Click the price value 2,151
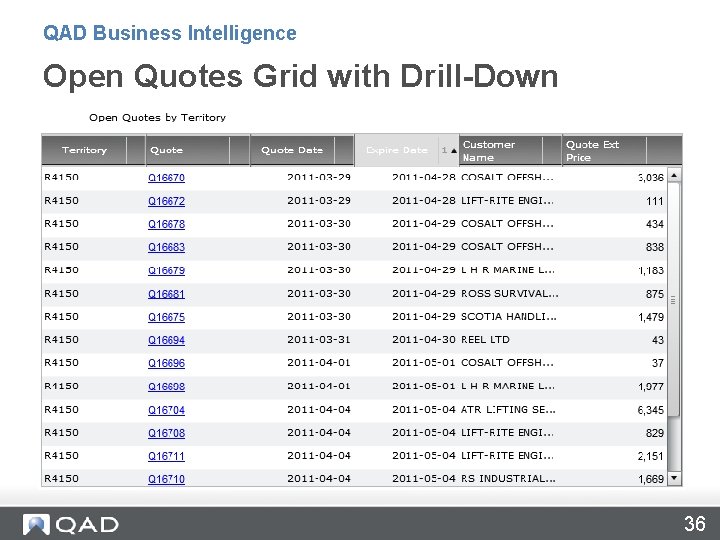The width and height of the screenshot is (720, 540). tap(651, 456)
